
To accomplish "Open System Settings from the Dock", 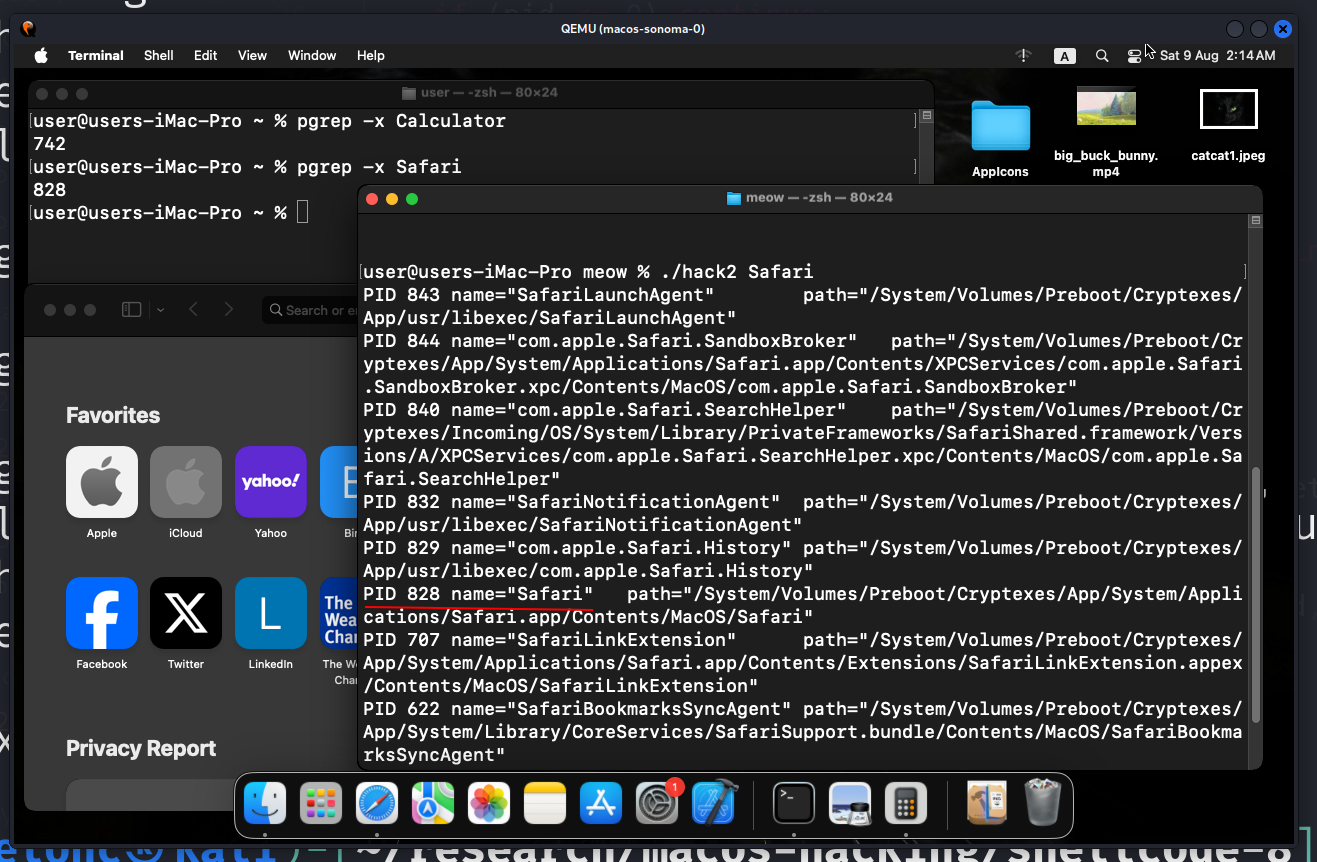I will [657, 803].
